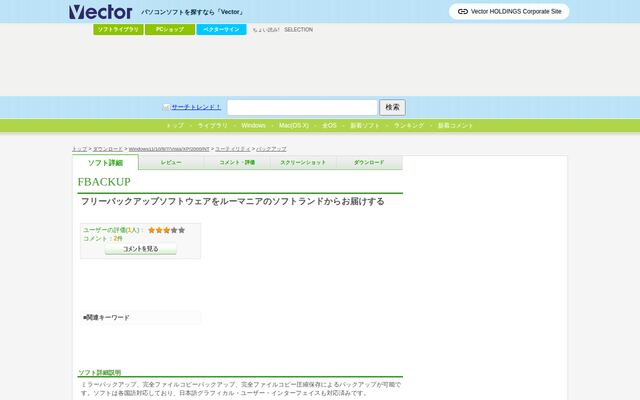Select Mac(OS X) in the green navigation bar
Viewport: 640px width, 400px height.
pyautogui.click(x=293, y=125)
